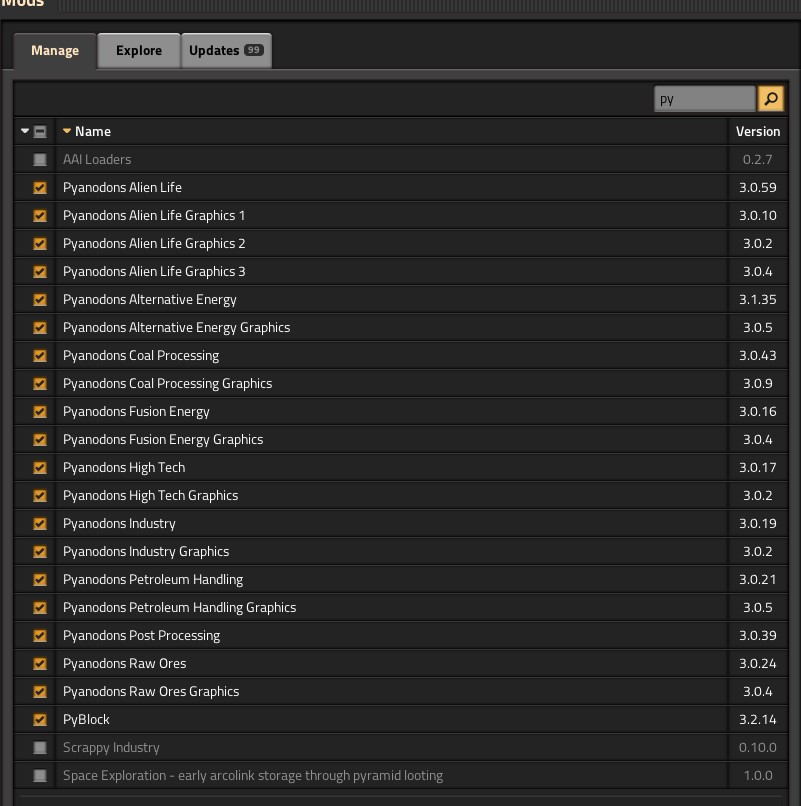Toggle Pyanodons Coal Processing Graphics checkbox

[x=40, y=383]
